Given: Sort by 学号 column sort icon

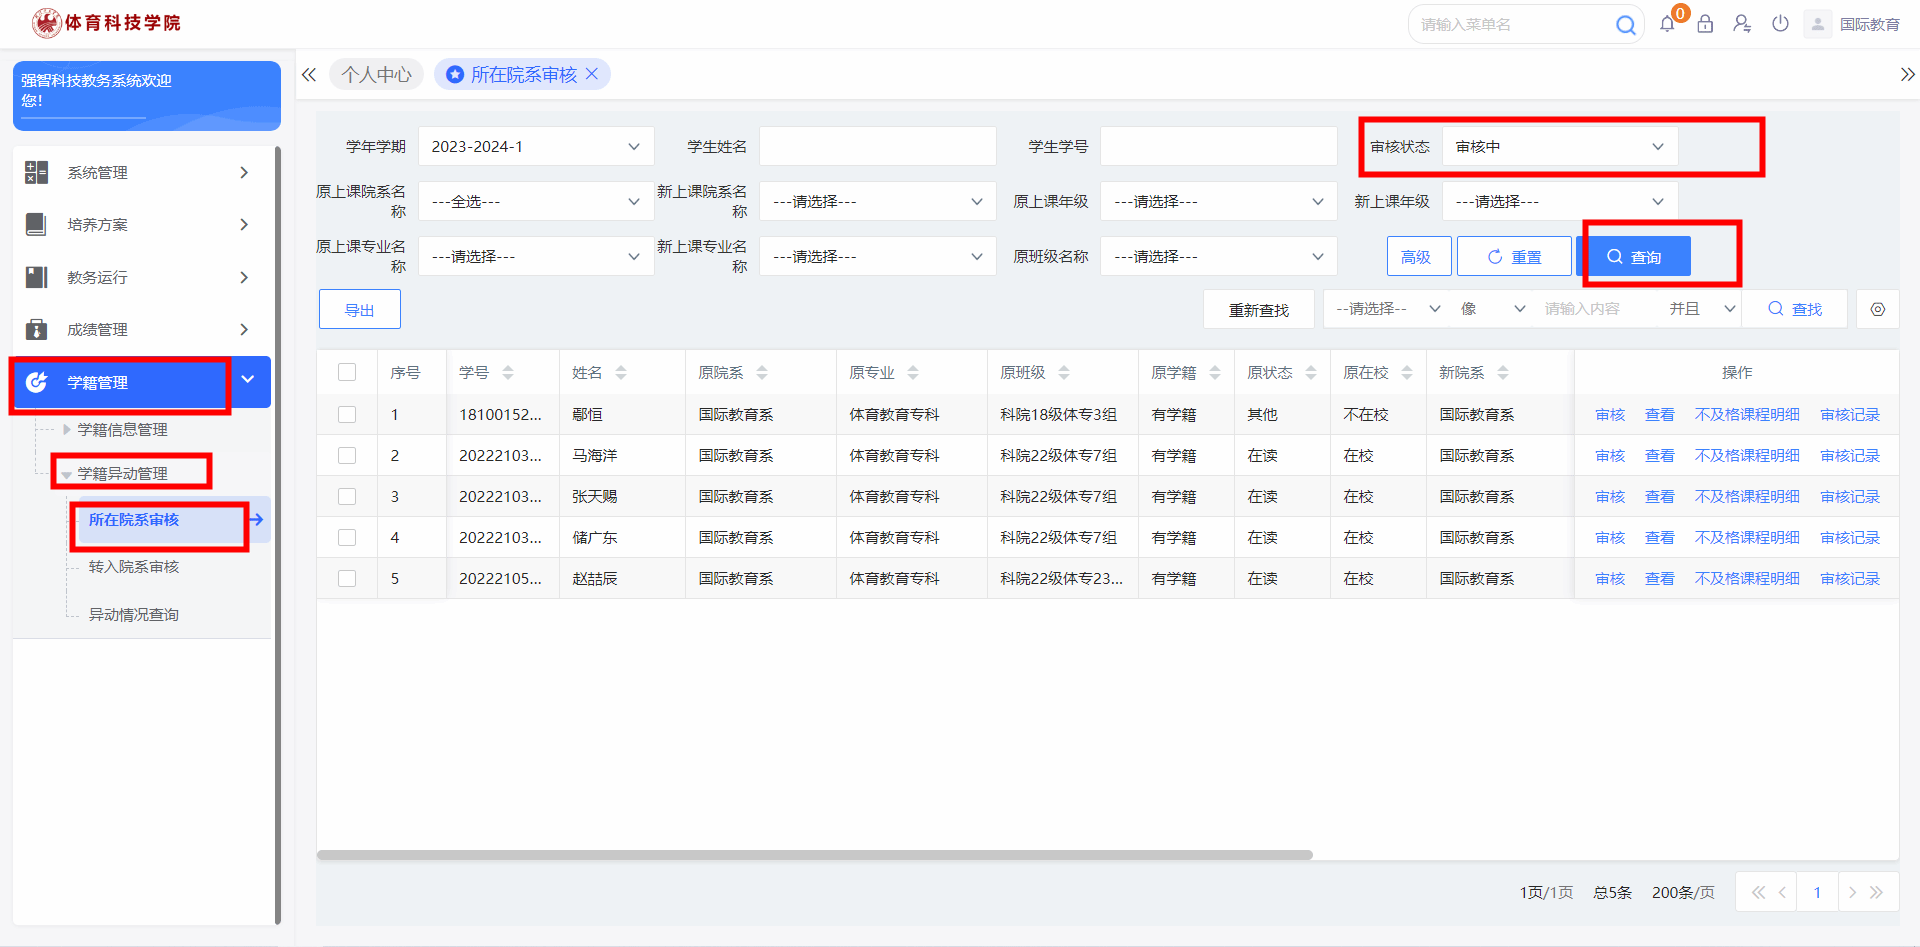Looking at the screenshot, I should point(508,373).
